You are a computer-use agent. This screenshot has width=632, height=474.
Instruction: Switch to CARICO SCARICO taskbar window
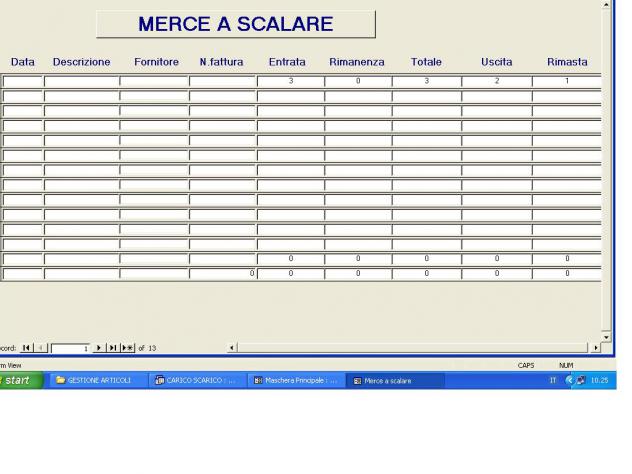click(198, 380)
